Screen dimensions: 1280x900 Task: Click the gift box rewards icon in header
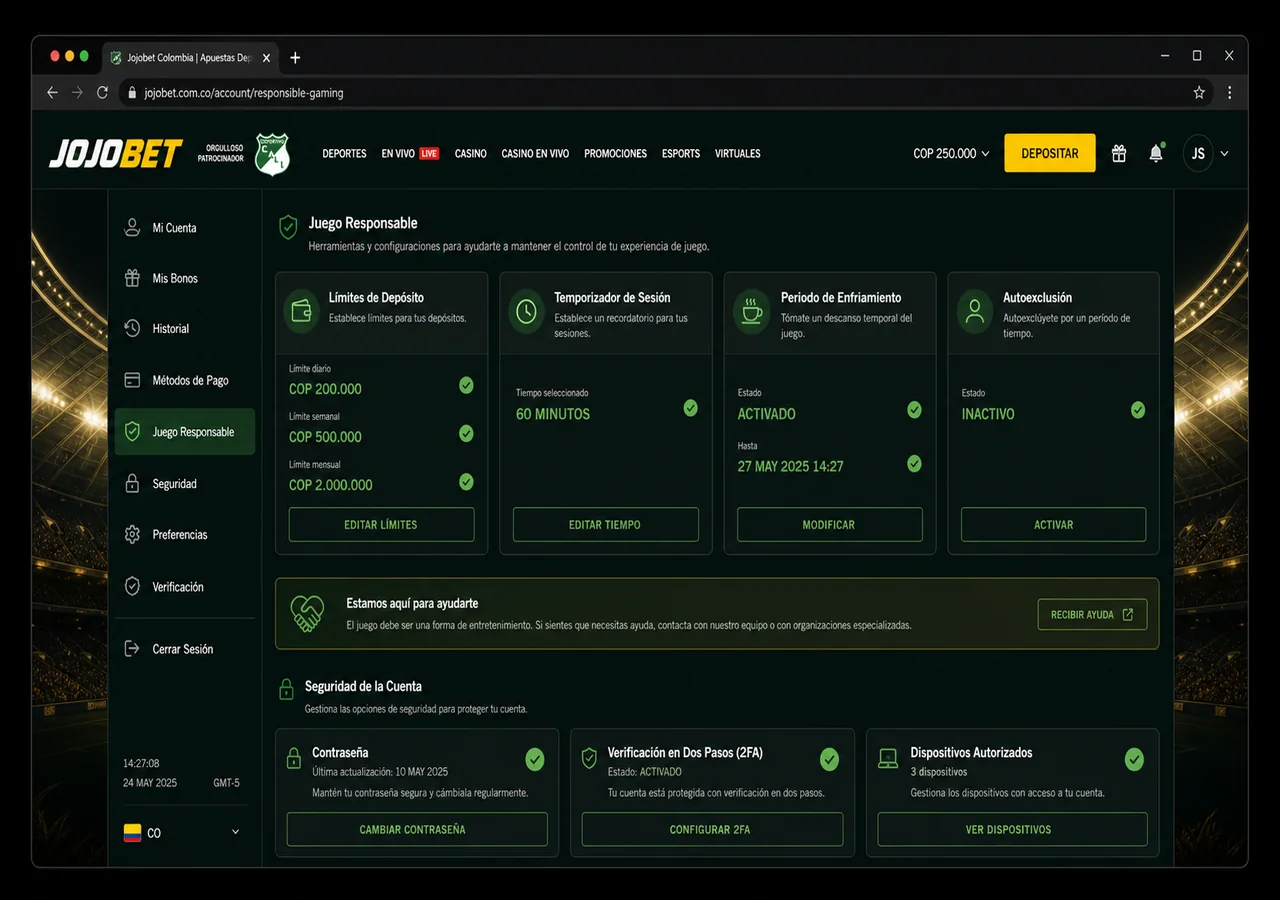click(x=1119, y=153)
